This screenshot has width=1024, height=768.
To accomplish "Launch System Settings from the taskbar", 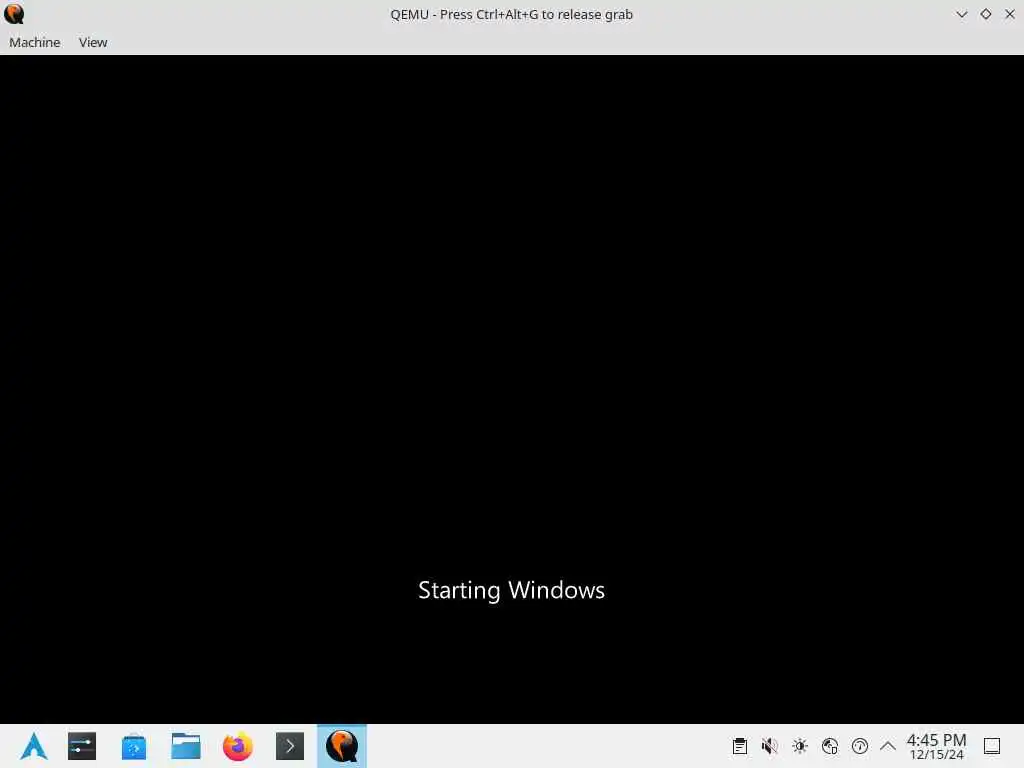I will coord(82,746).
